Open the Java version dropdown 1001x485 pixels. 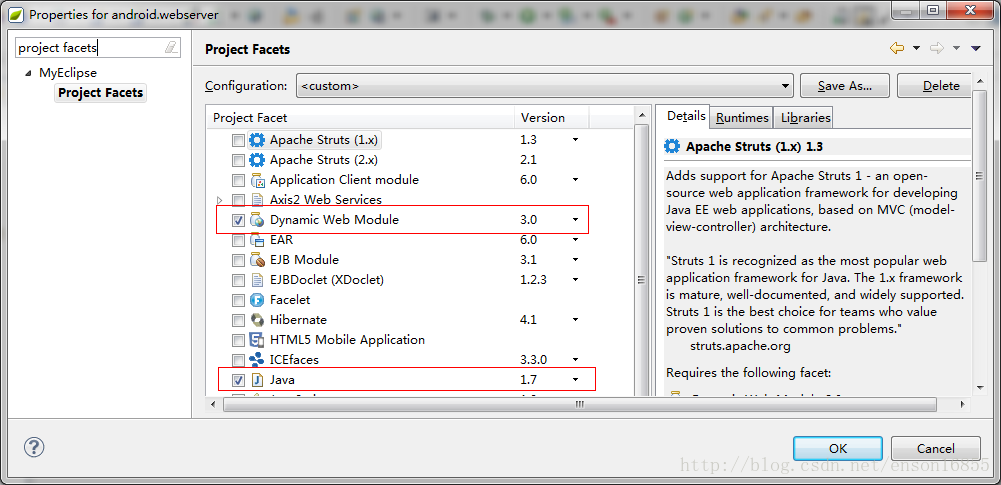(x=575, y=380)
